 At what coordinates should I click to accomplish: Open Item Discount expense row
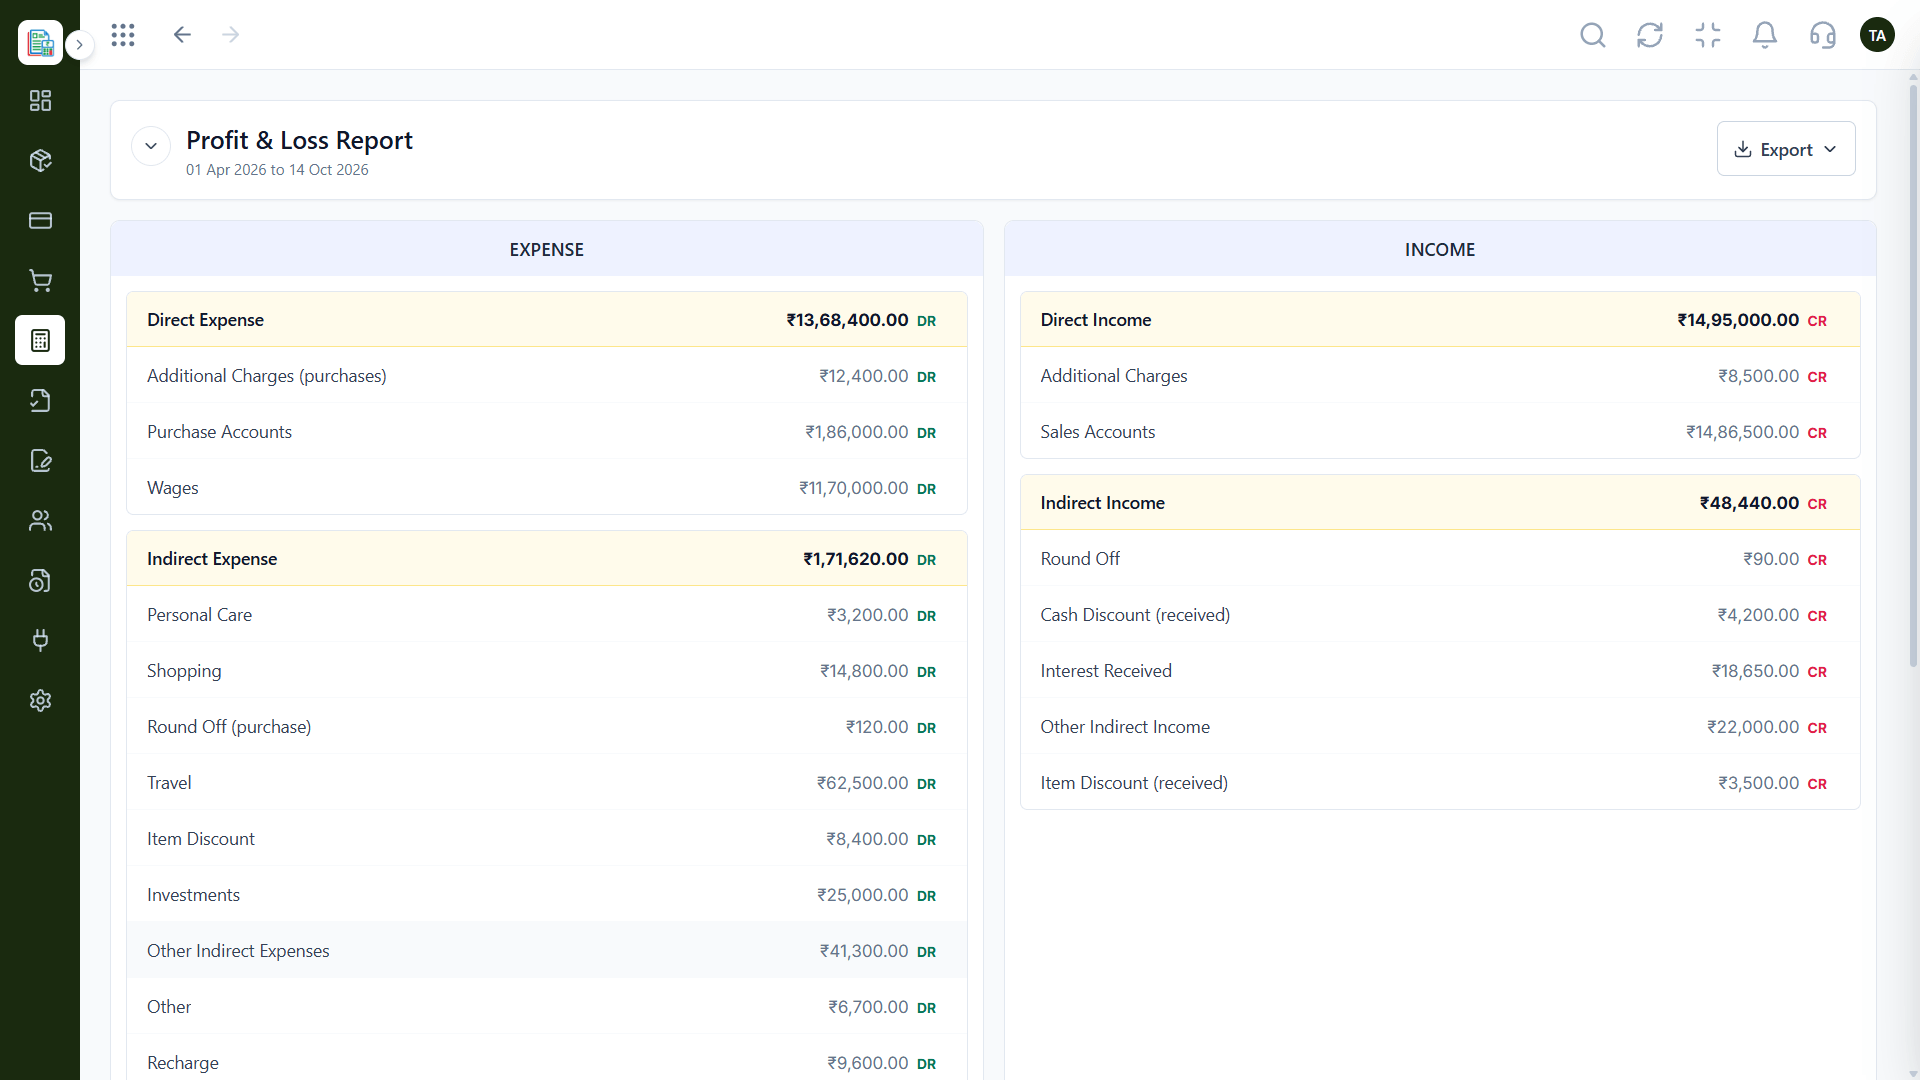click(547, 839)
